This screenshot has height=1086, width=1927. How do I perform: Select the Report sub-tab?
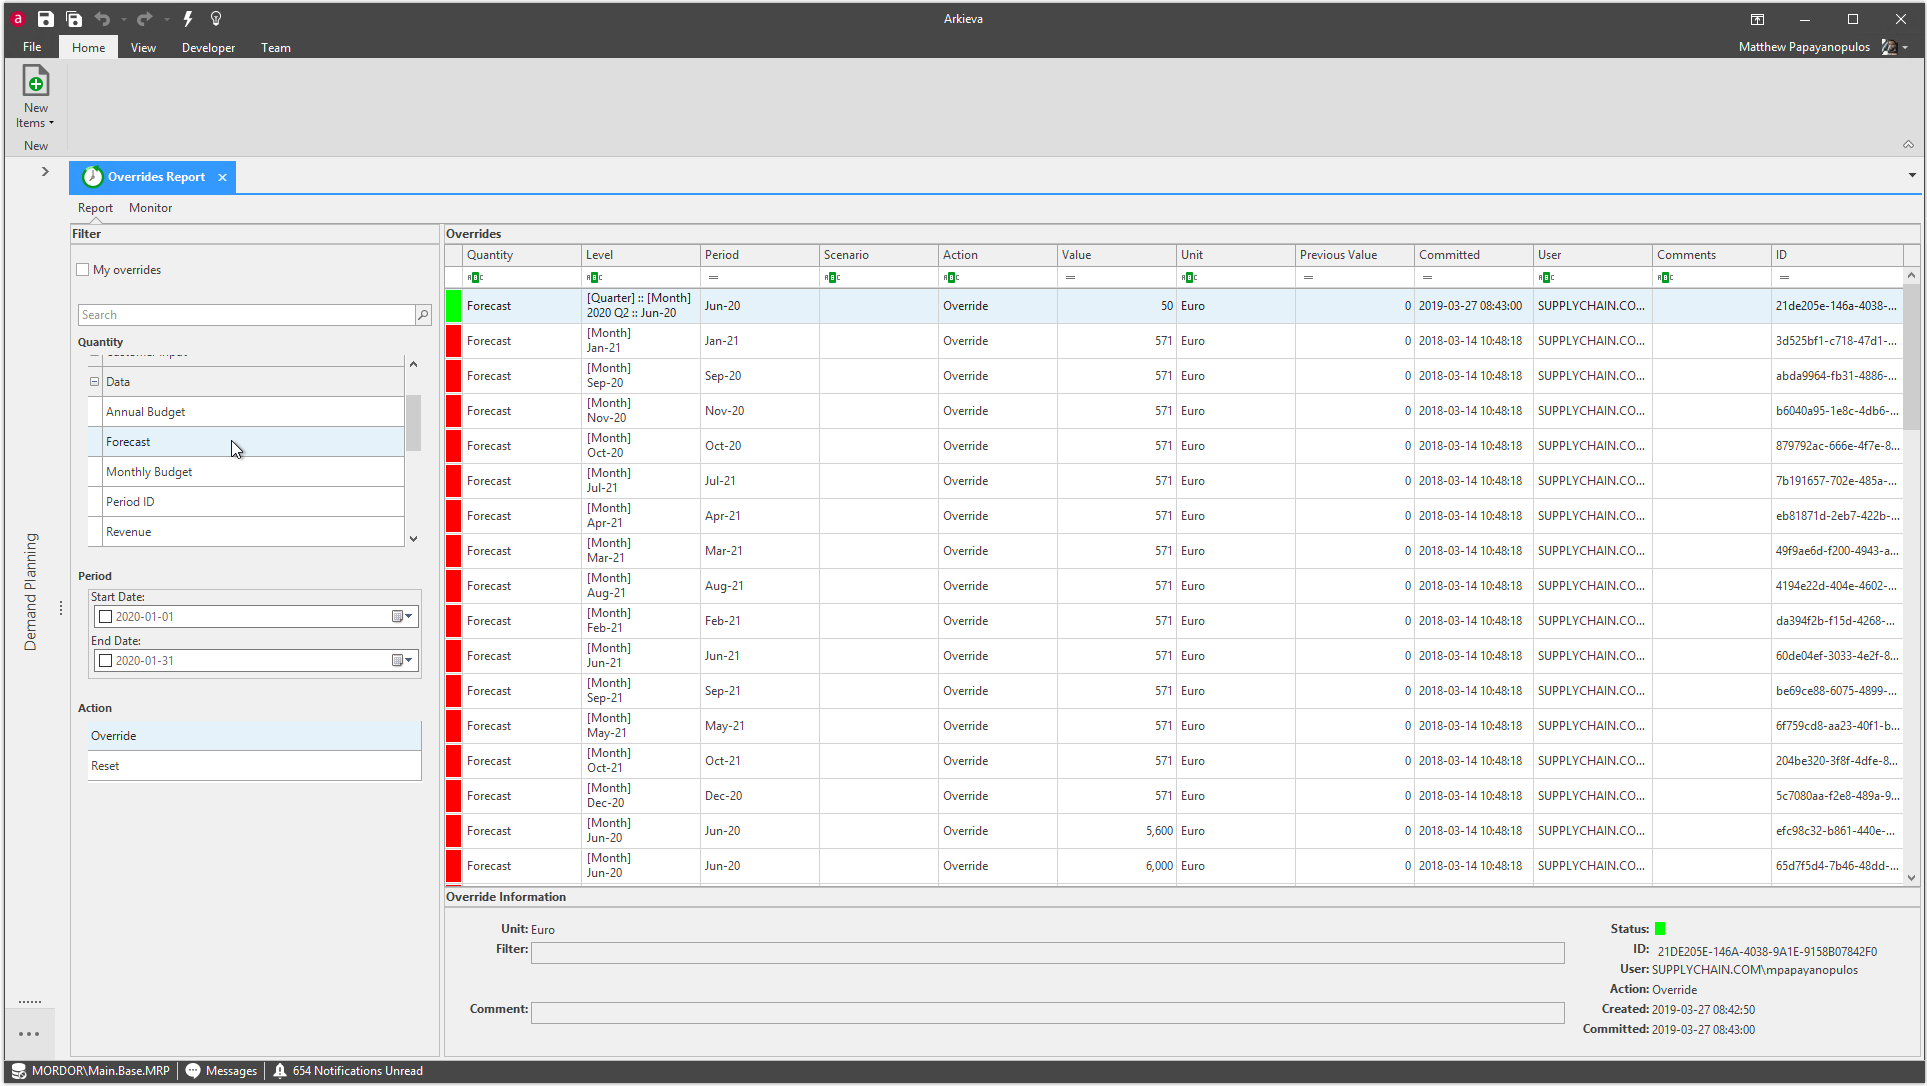(x=95, y=208)
